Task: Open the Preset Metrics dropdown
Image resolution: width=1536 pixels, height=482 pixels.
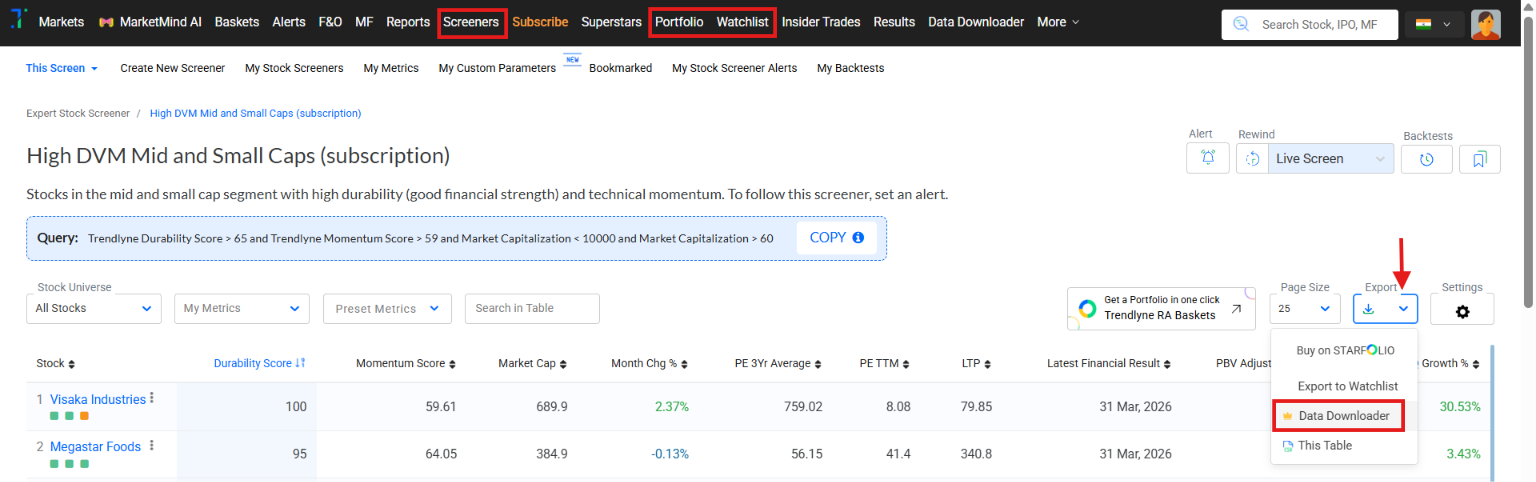Action: tap(387, 308)
